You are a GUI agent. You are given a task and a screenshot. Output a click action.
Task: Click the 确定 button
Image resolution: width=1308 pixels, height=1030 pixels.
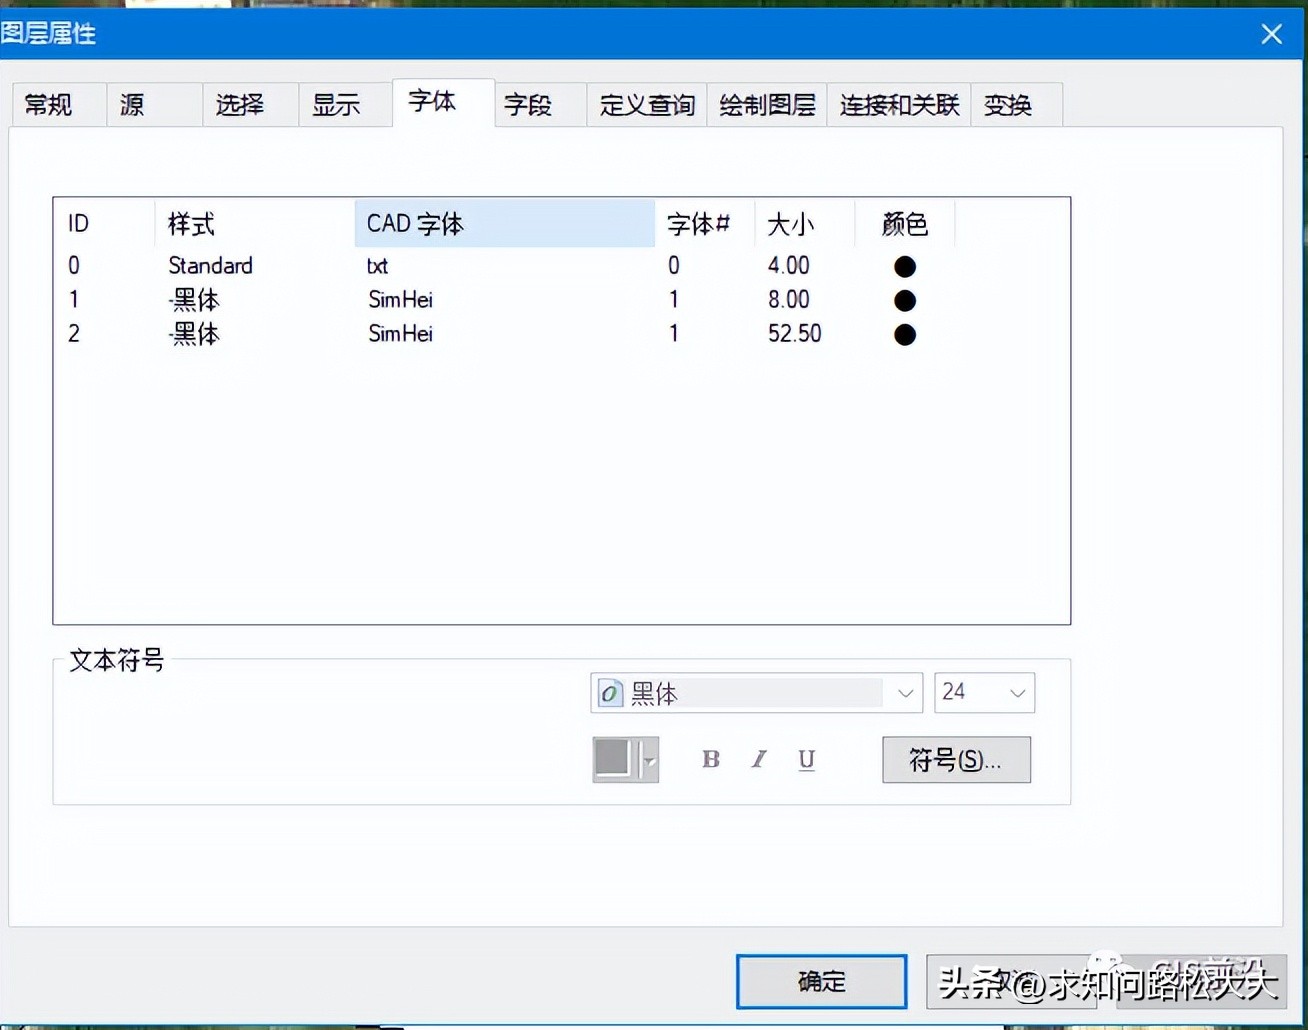point(820,981)
